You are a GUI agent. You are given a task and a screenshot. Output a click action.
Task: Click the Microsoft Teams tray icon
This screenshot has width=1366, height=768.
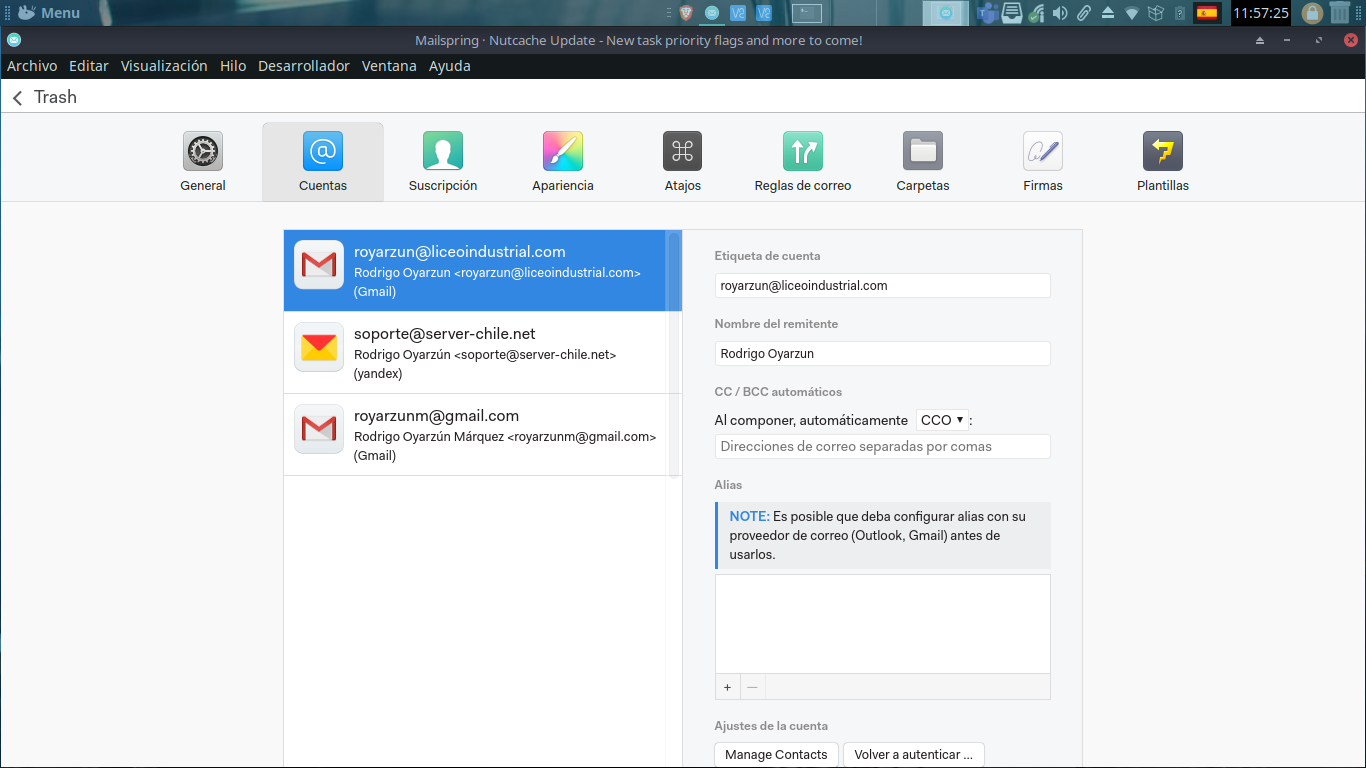tap(988, 13)
